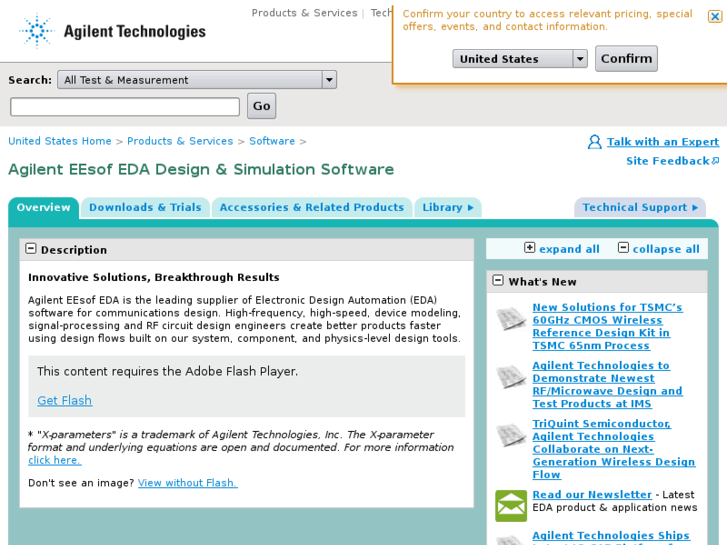Click the minus icon beside collapse all
The width and height of the screenshot is (727, 545).
tap(623, 248)
